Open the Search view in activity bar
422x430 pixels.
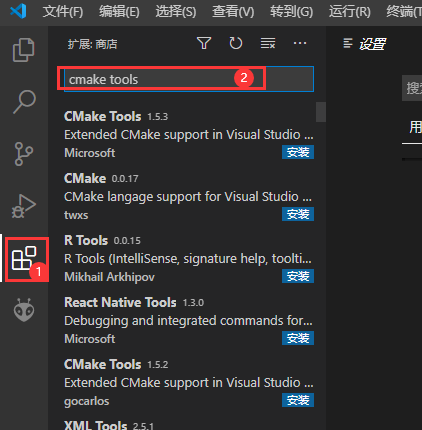click(x=24, y=102)
